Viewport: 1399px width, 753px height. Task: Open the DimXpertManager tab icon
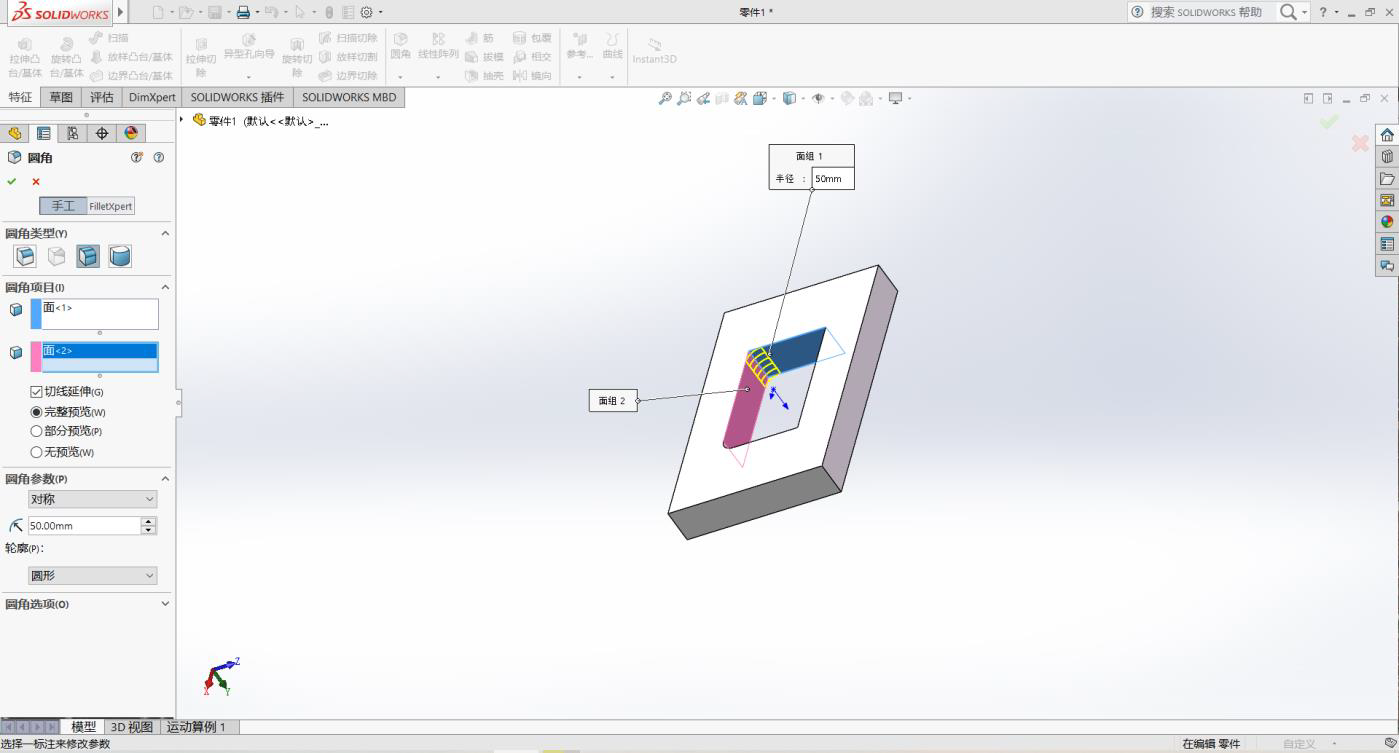[102, 133]
